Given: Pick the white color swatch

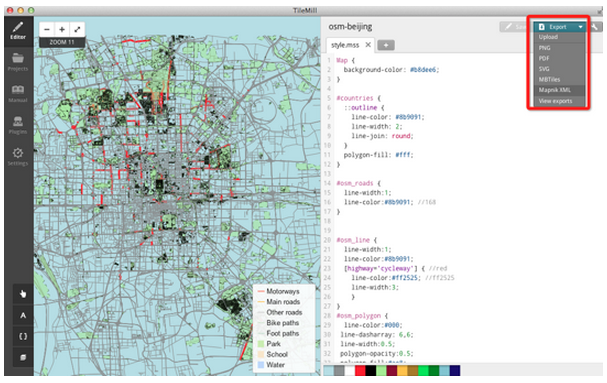Looking at the screenshot, I should 350,371.
